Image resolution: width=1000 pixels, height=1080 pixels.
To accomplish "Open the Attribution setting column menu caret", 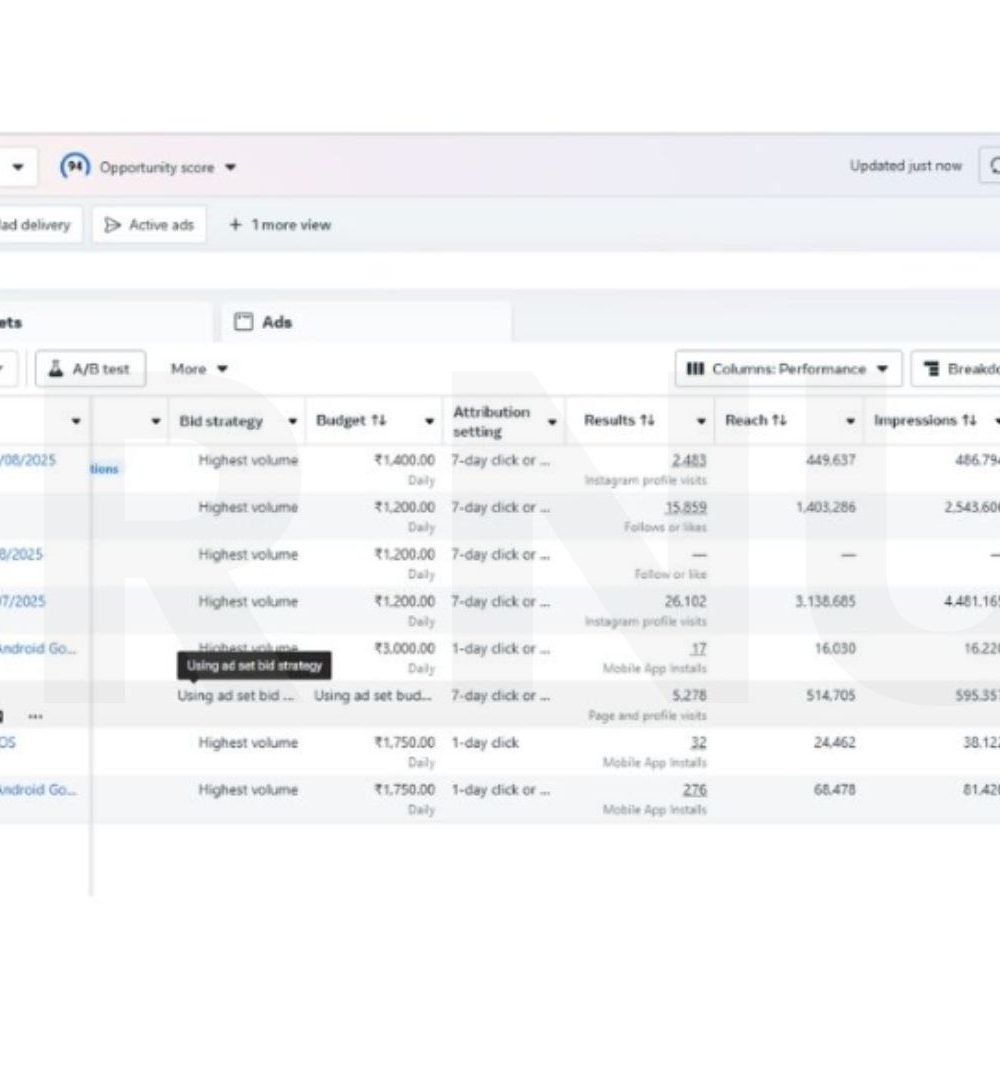I will pyautogui.click(x=552, y=422).
